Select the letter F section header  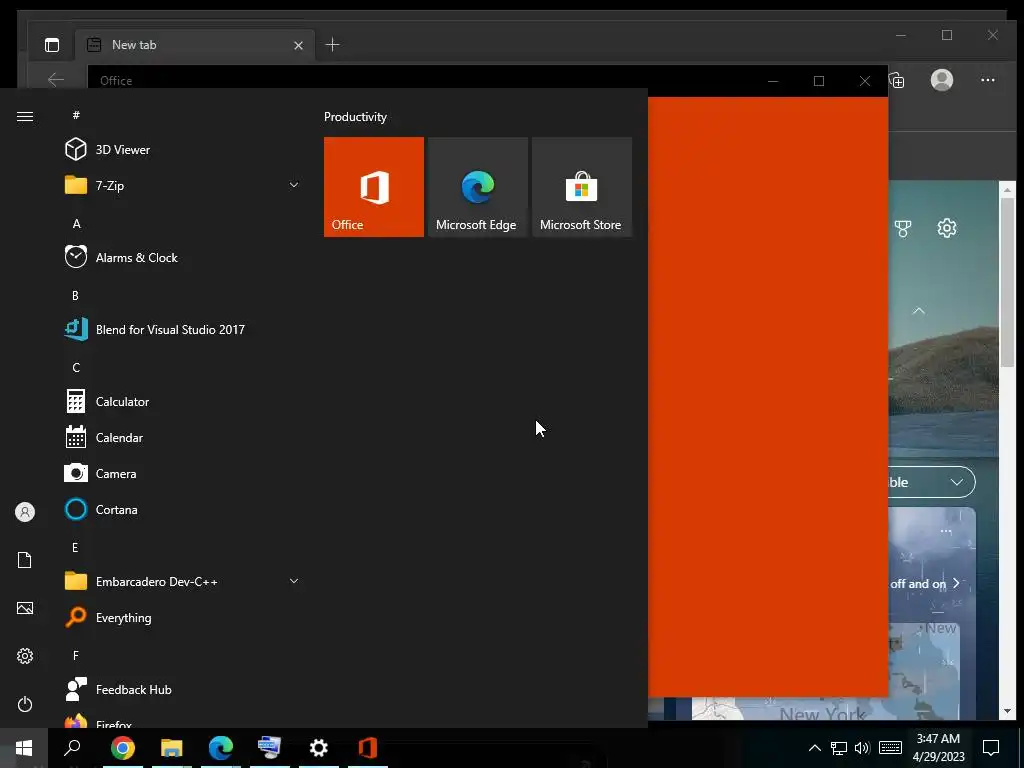(x=75, y=655)
